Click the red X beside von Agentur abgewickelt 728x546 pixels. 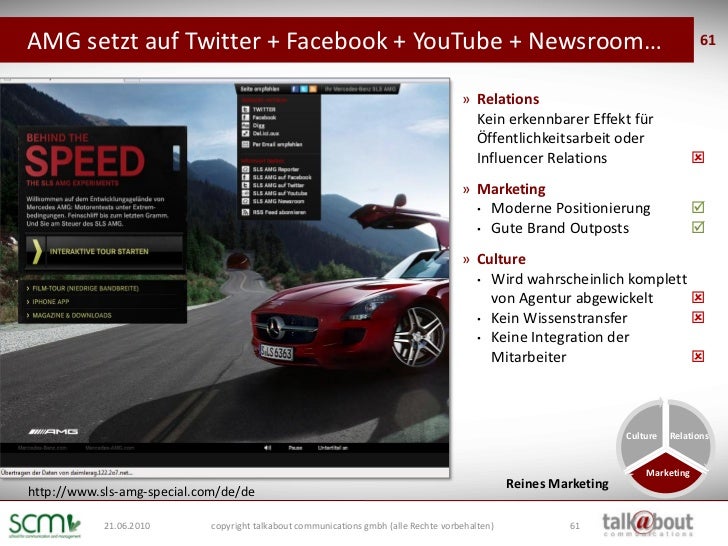(x=698, y=297)
